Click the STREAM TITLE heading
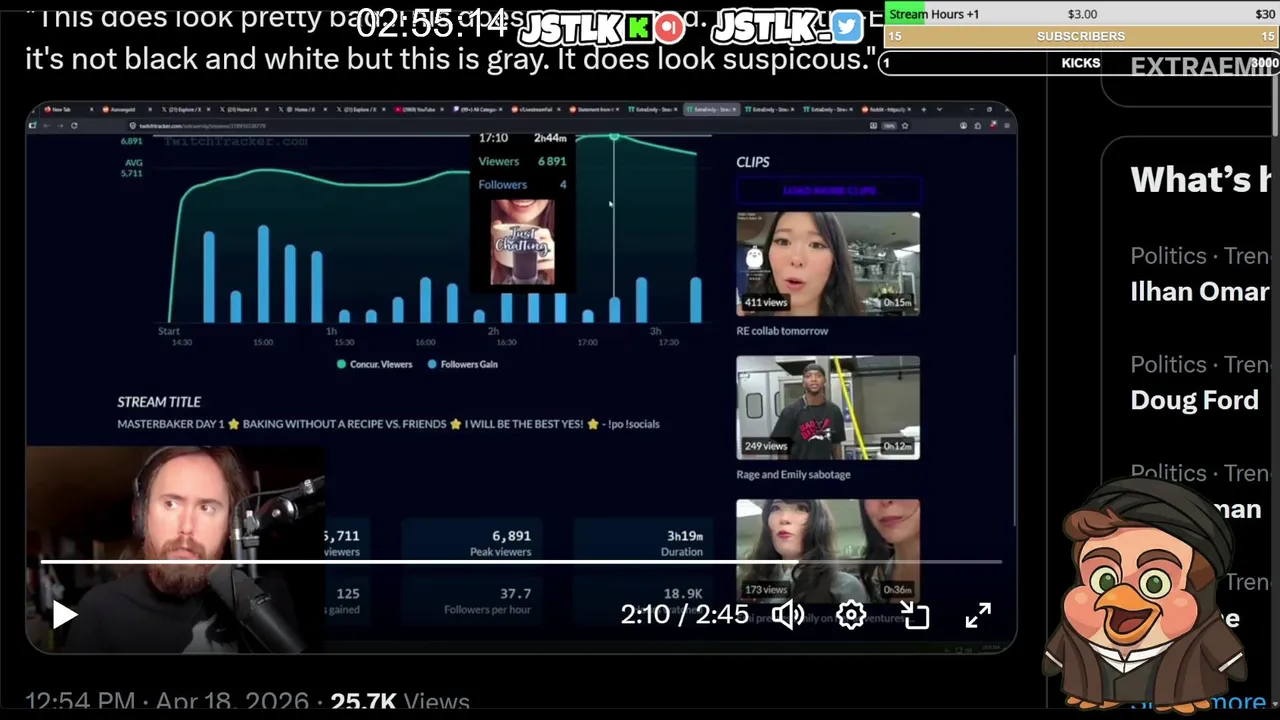The width and height of the screenshot is (1280, 720). pos(159,402)
